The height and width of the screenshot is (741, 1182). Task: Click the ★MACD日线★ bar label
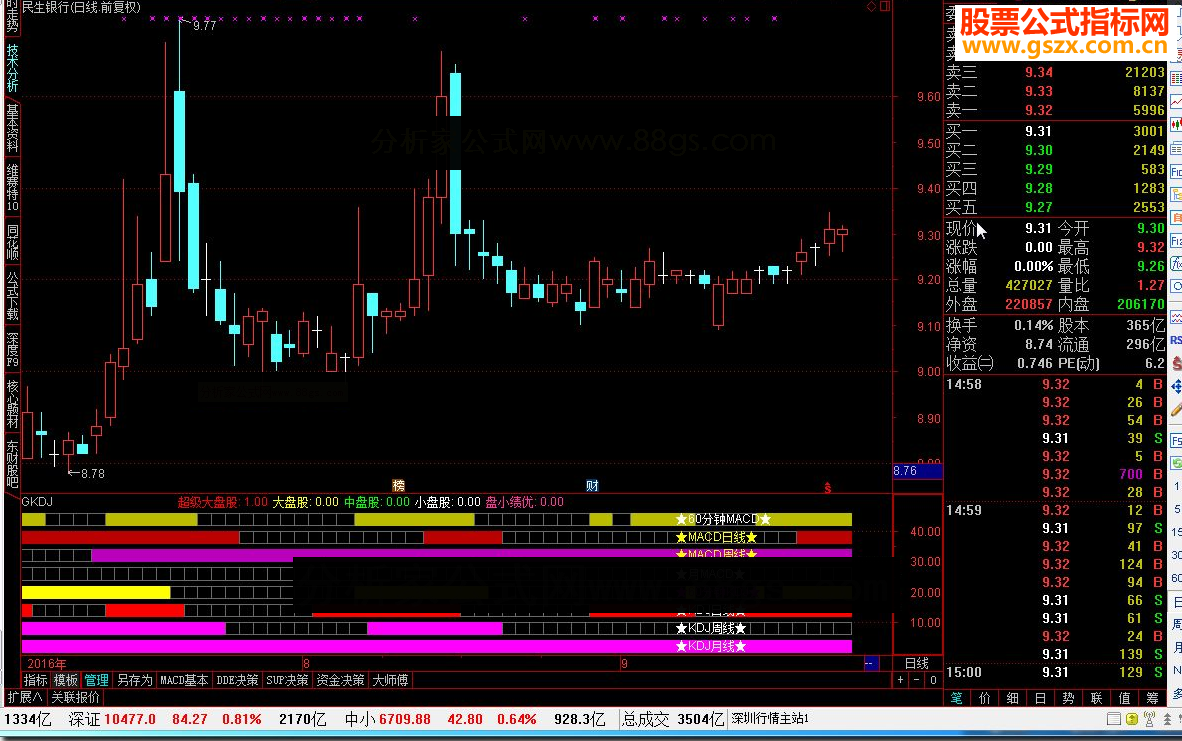[x=716, y=537]
